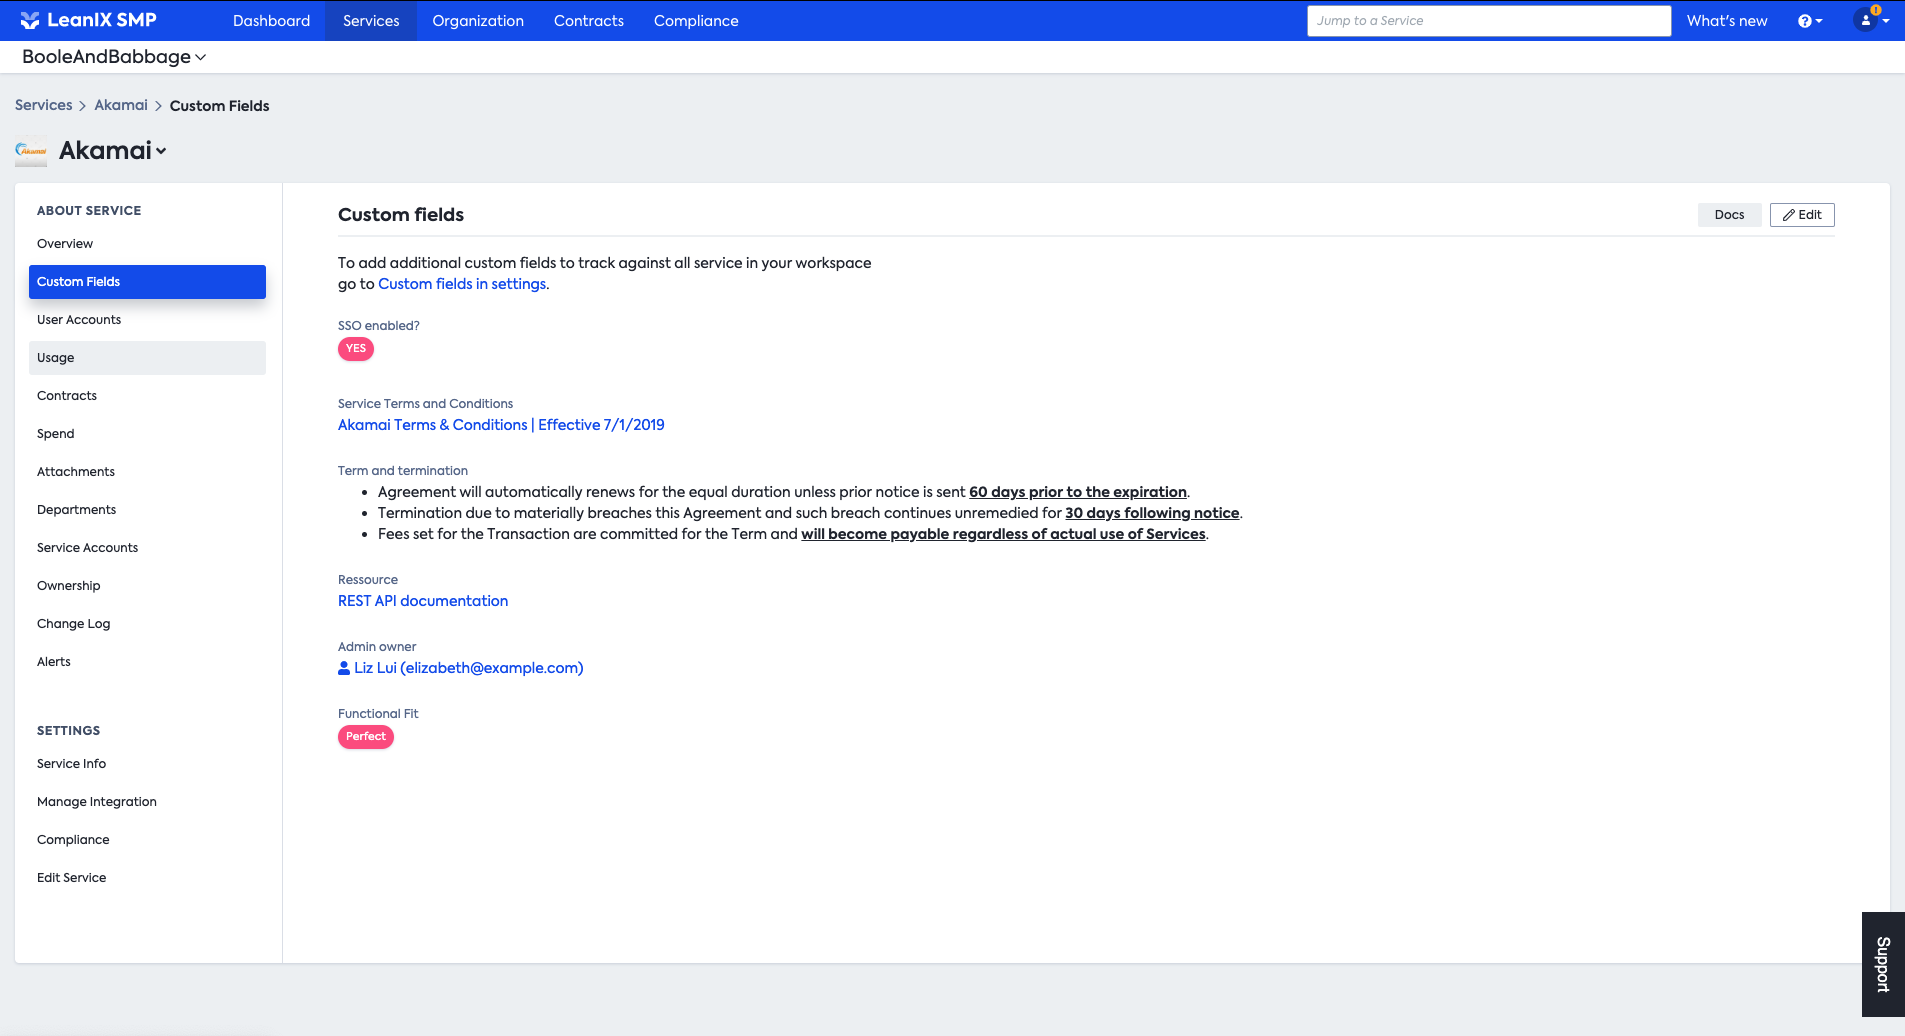Expand the BooleAndBabbage workspace dropdown

114,57
